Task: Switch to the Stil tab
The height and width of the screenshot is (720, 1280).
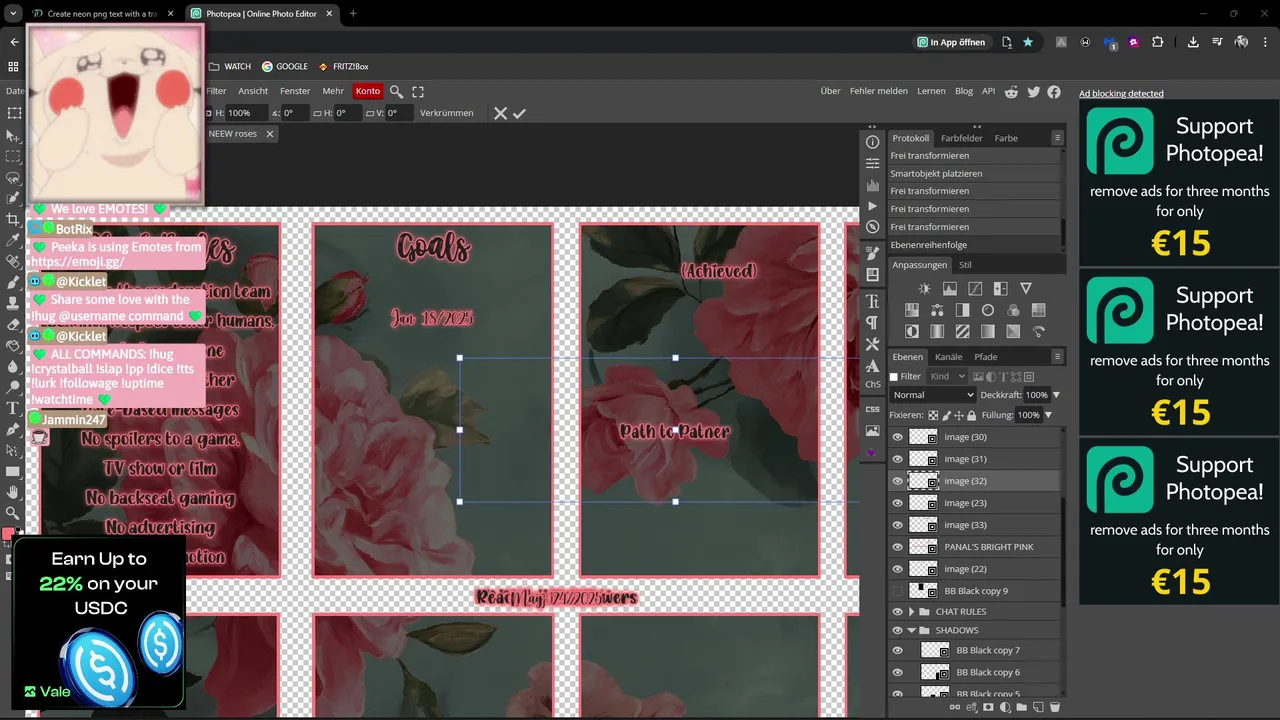Action: pos(965,265)
